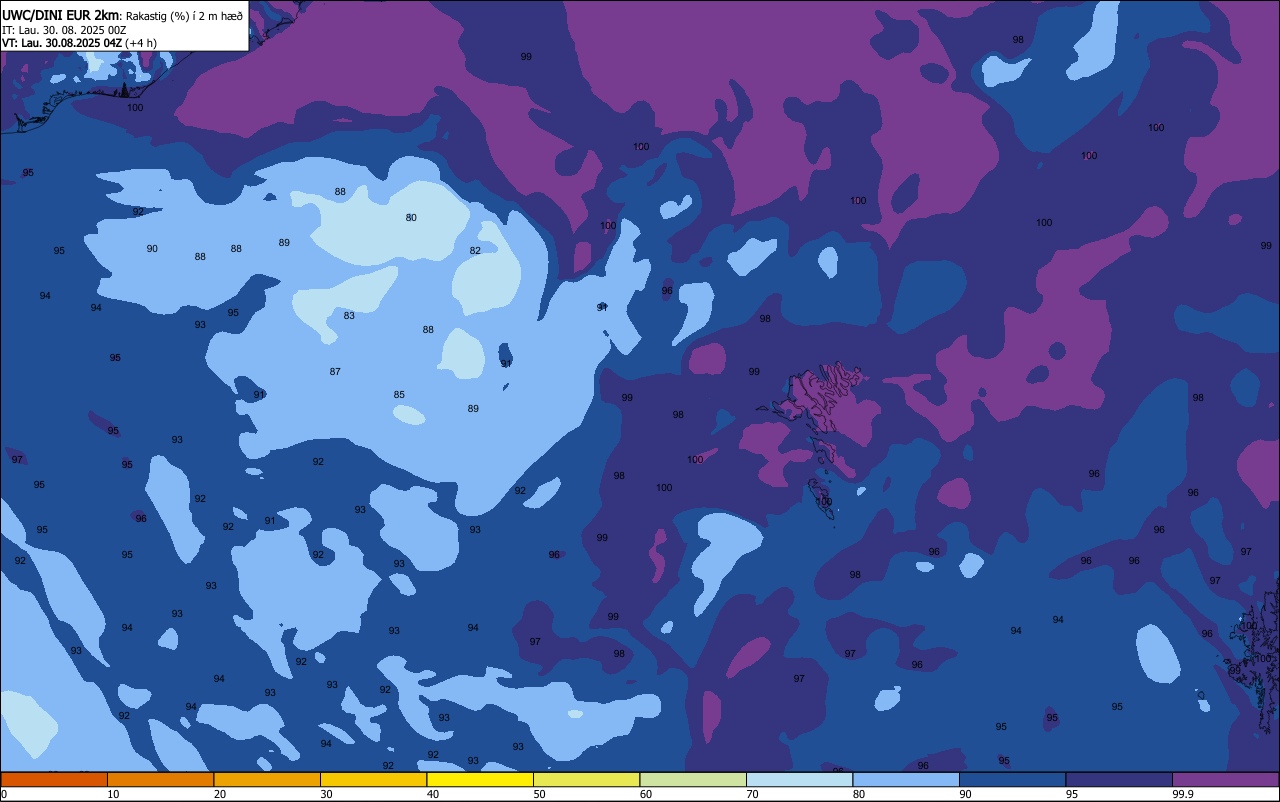This screenshot has height=802, width=1280.
Task: Click the UWC/DINI EUR 2km title text
Action: coord(60,15)
